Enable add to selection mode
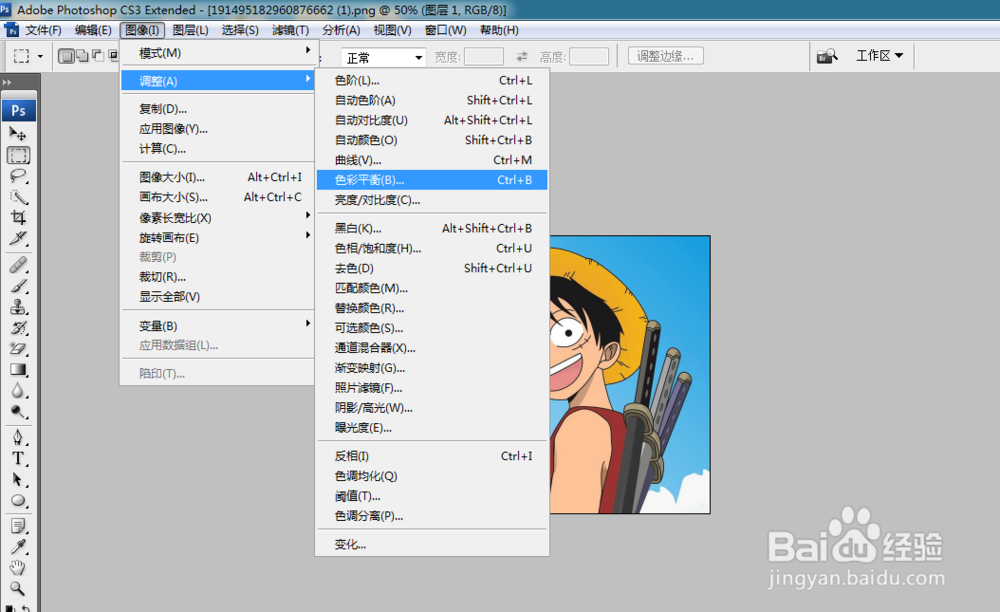Image resolution: width=1000 pixels, height=612 pixels. (82, 56)
